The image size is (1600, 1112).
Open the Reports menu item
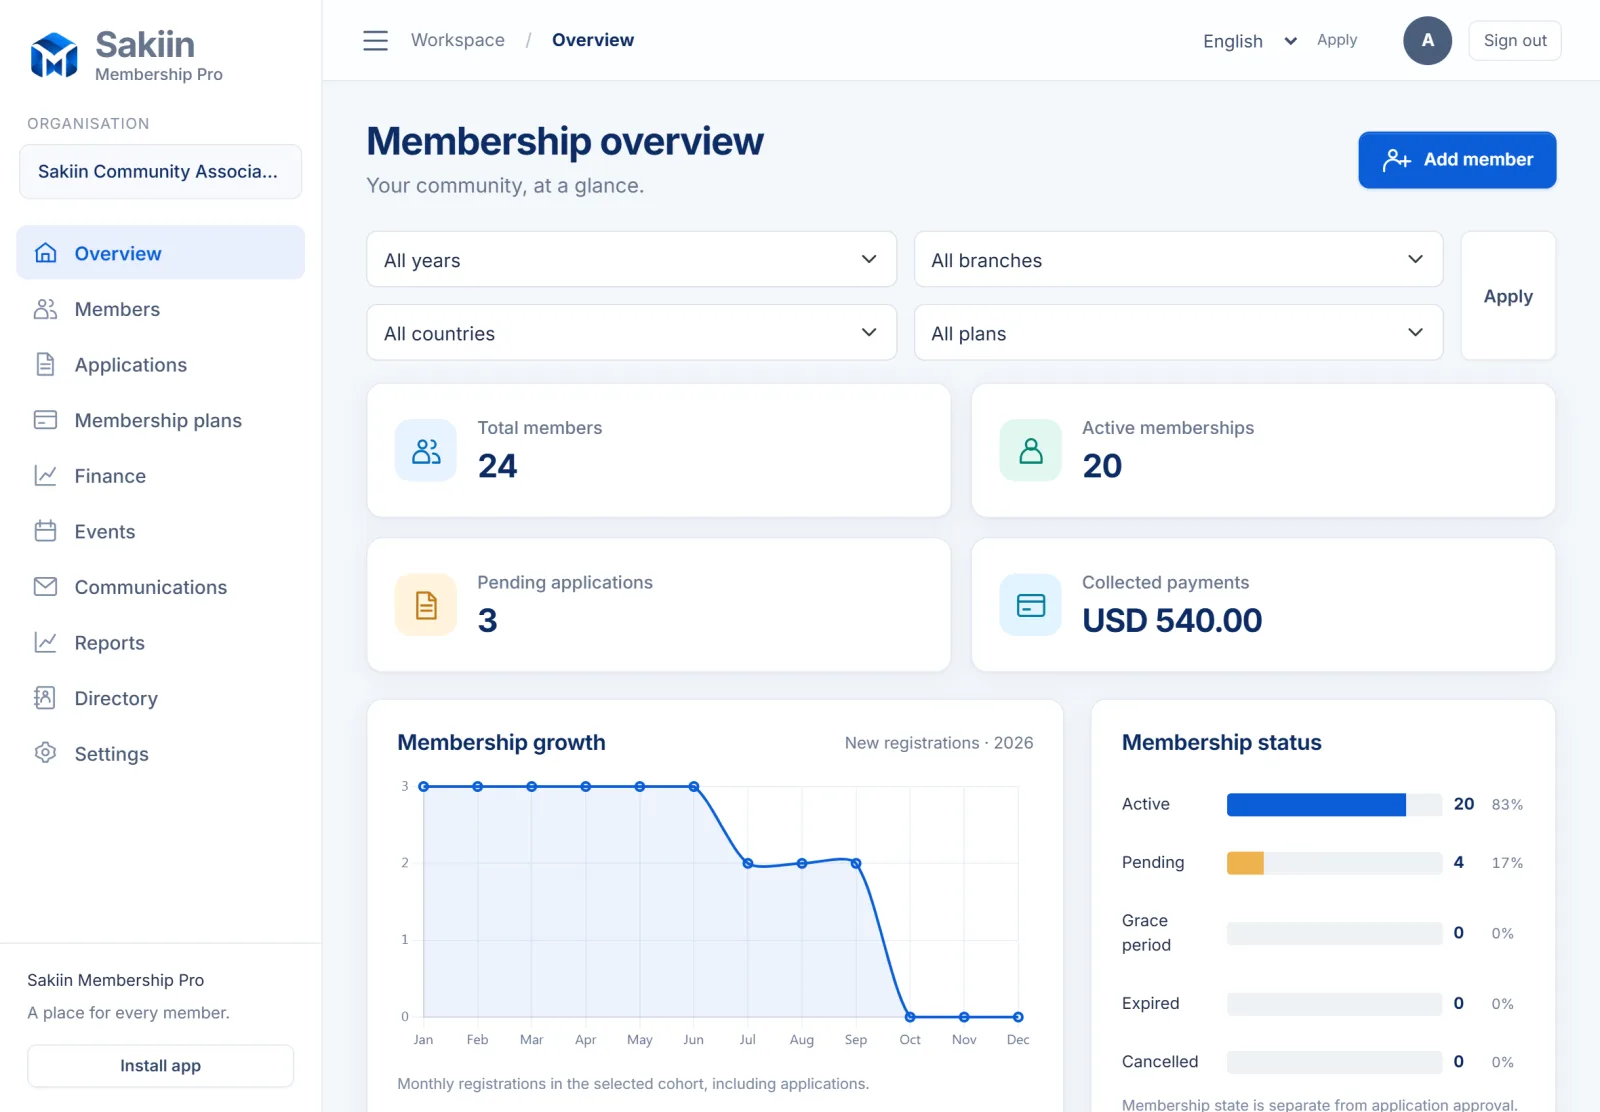(160, 642)
